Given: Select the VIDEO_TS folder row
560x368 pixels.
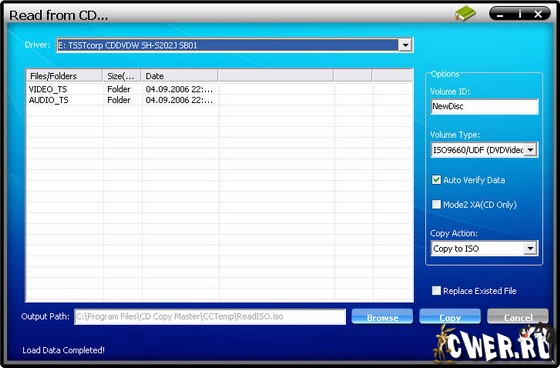Looking at the screenshot, I should pyautogui.click(x=220, y=89).
